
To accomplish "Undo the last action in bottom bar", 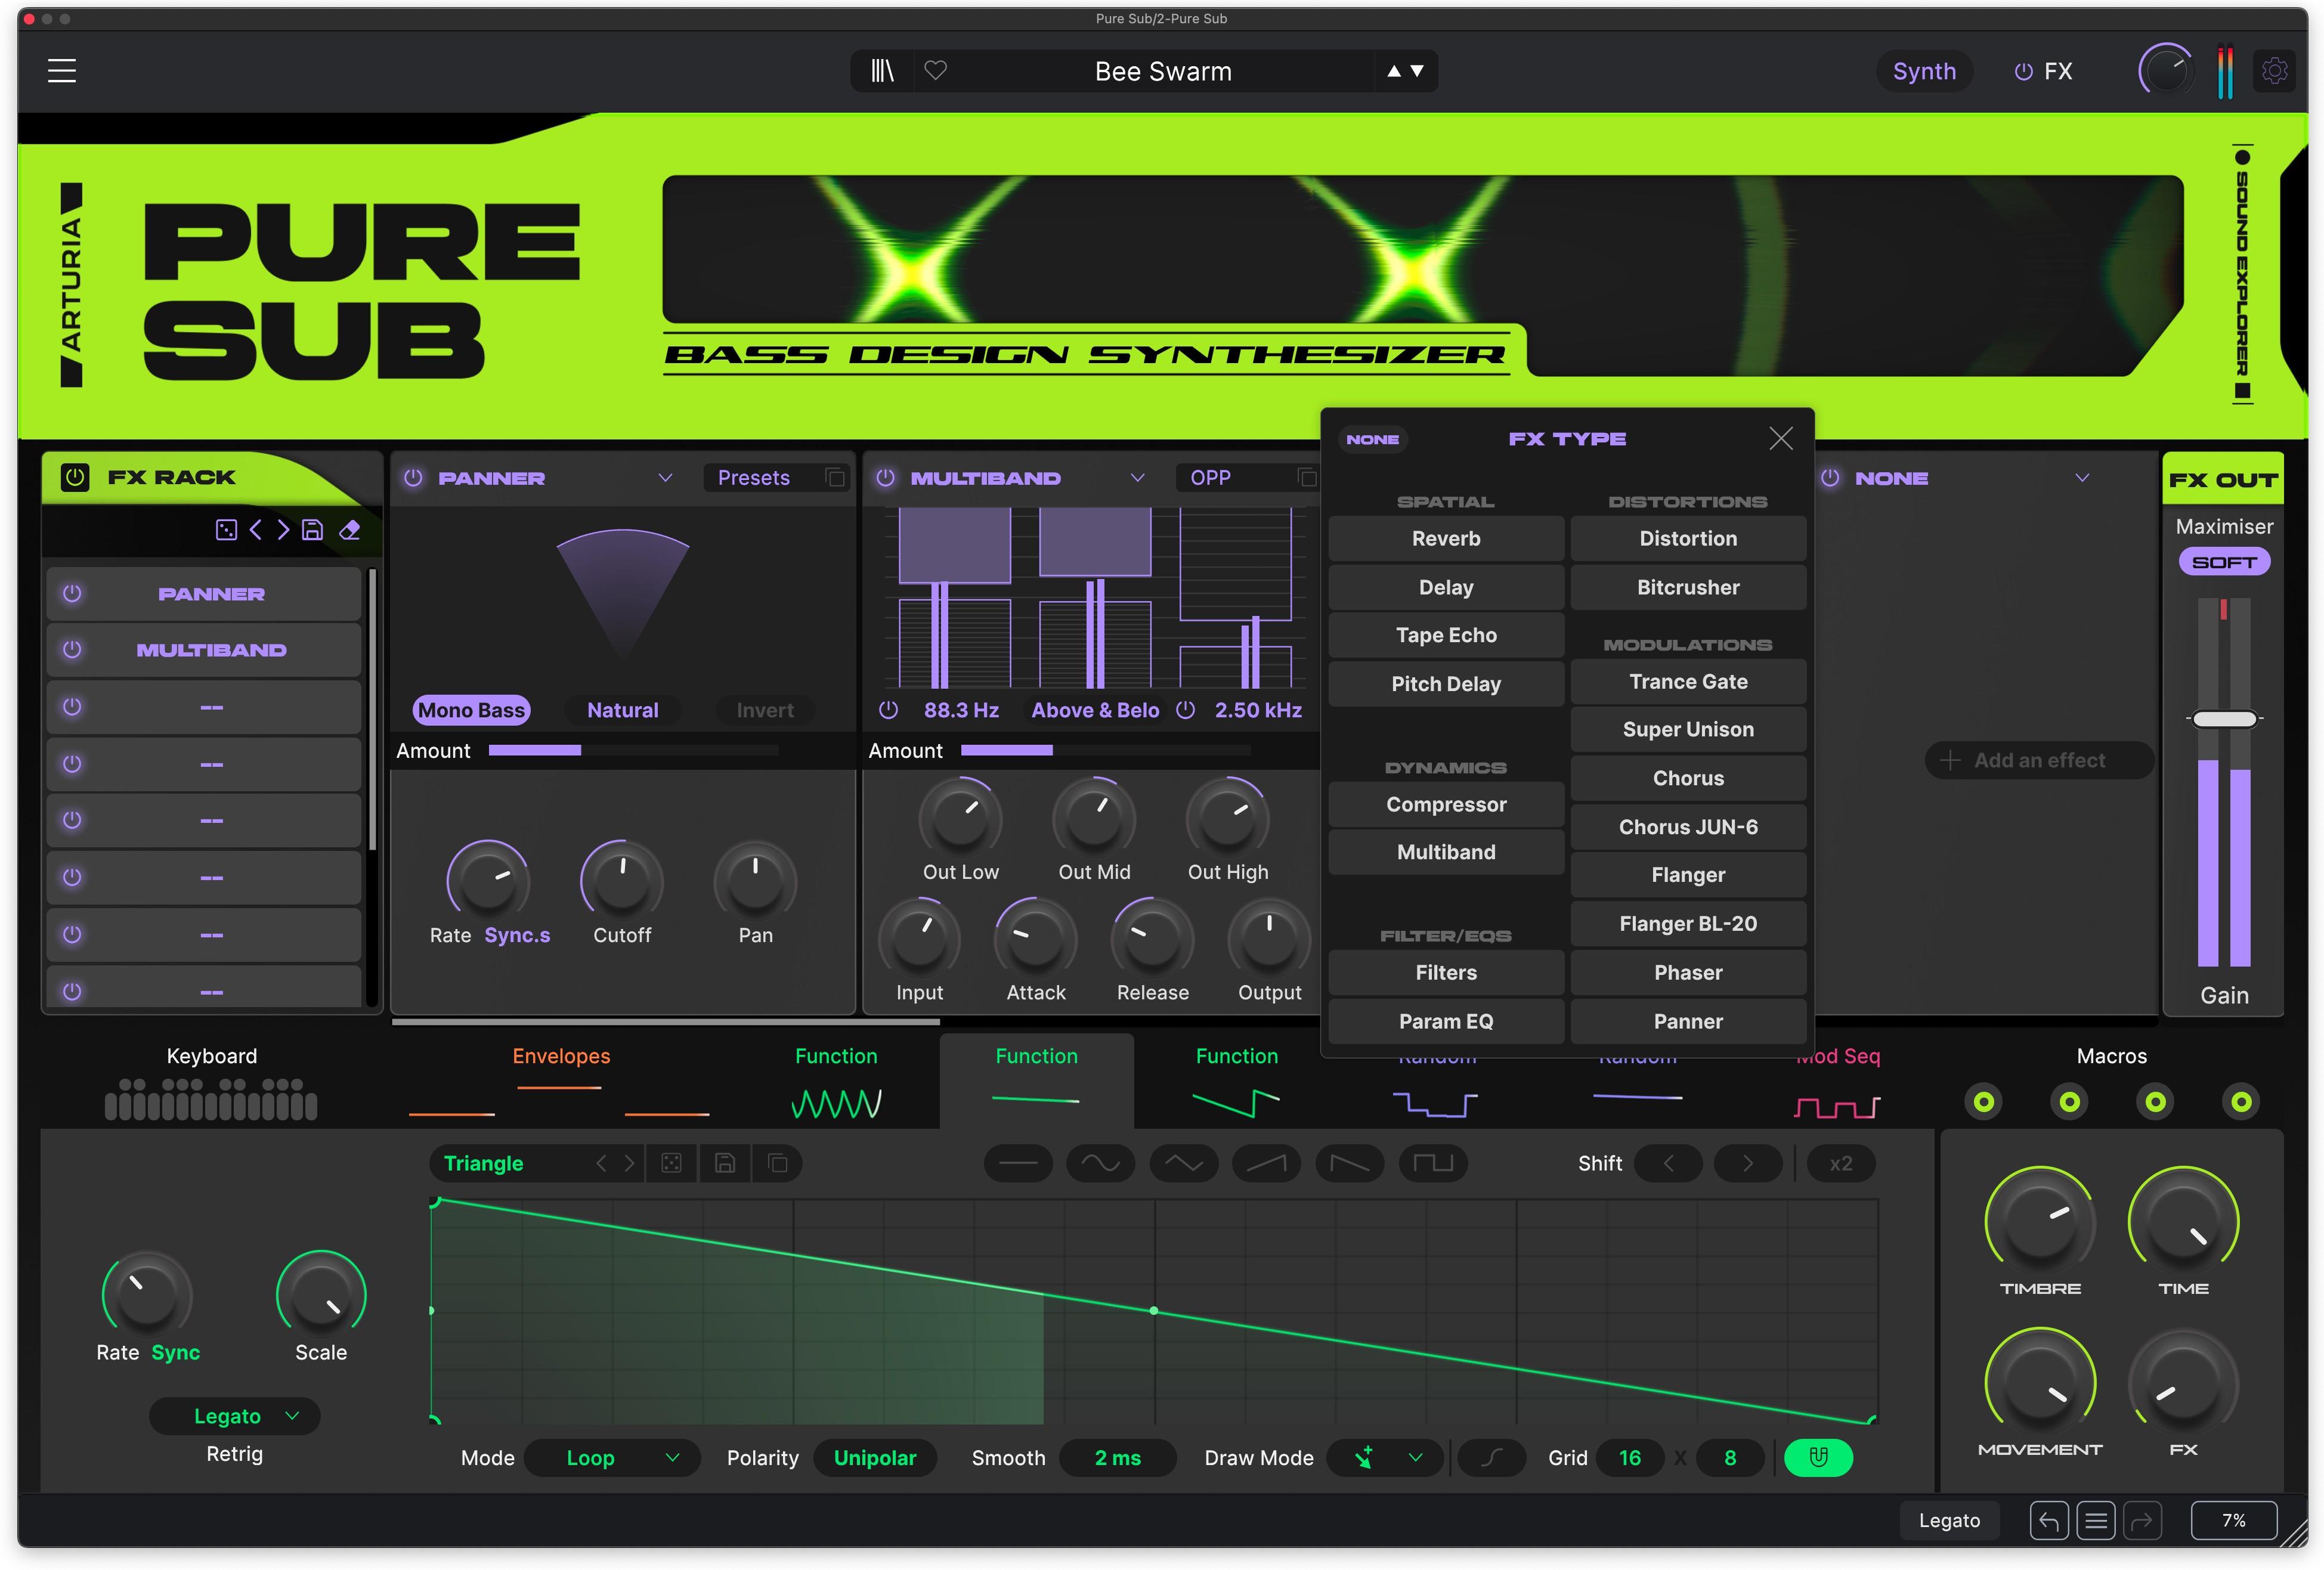I will click(2048, 1521).
